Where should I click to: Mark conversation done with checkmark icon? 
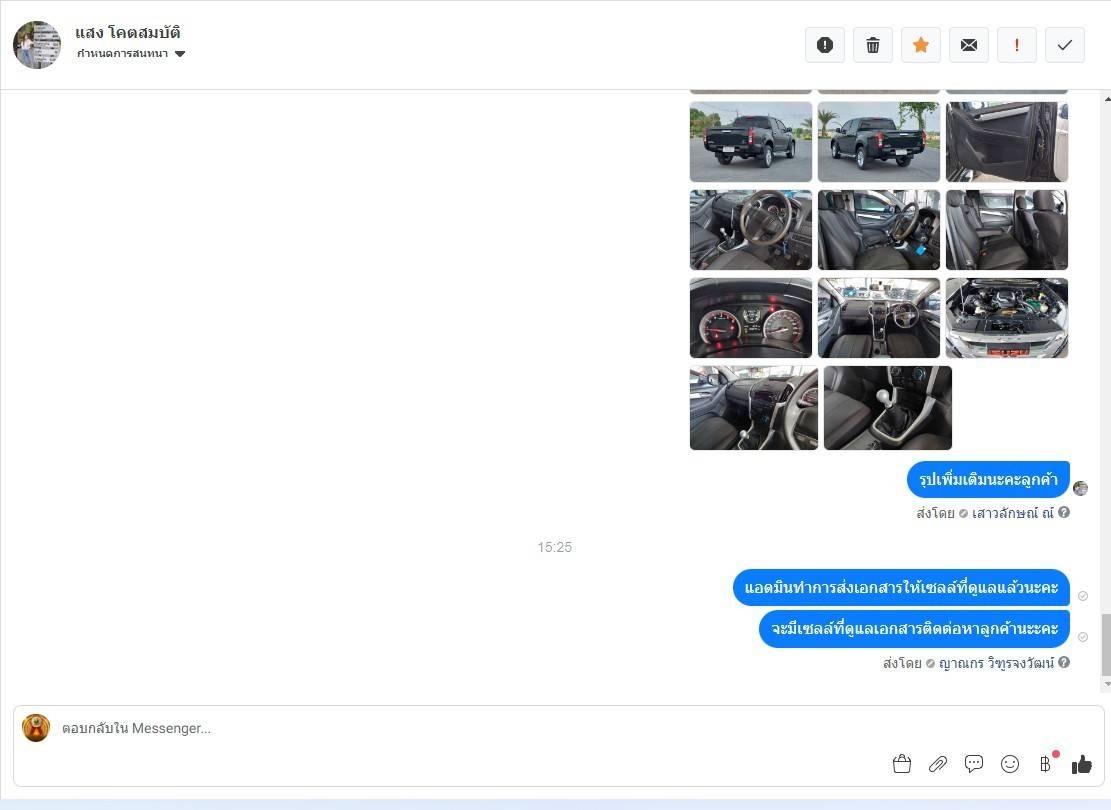coord(1065,45)
